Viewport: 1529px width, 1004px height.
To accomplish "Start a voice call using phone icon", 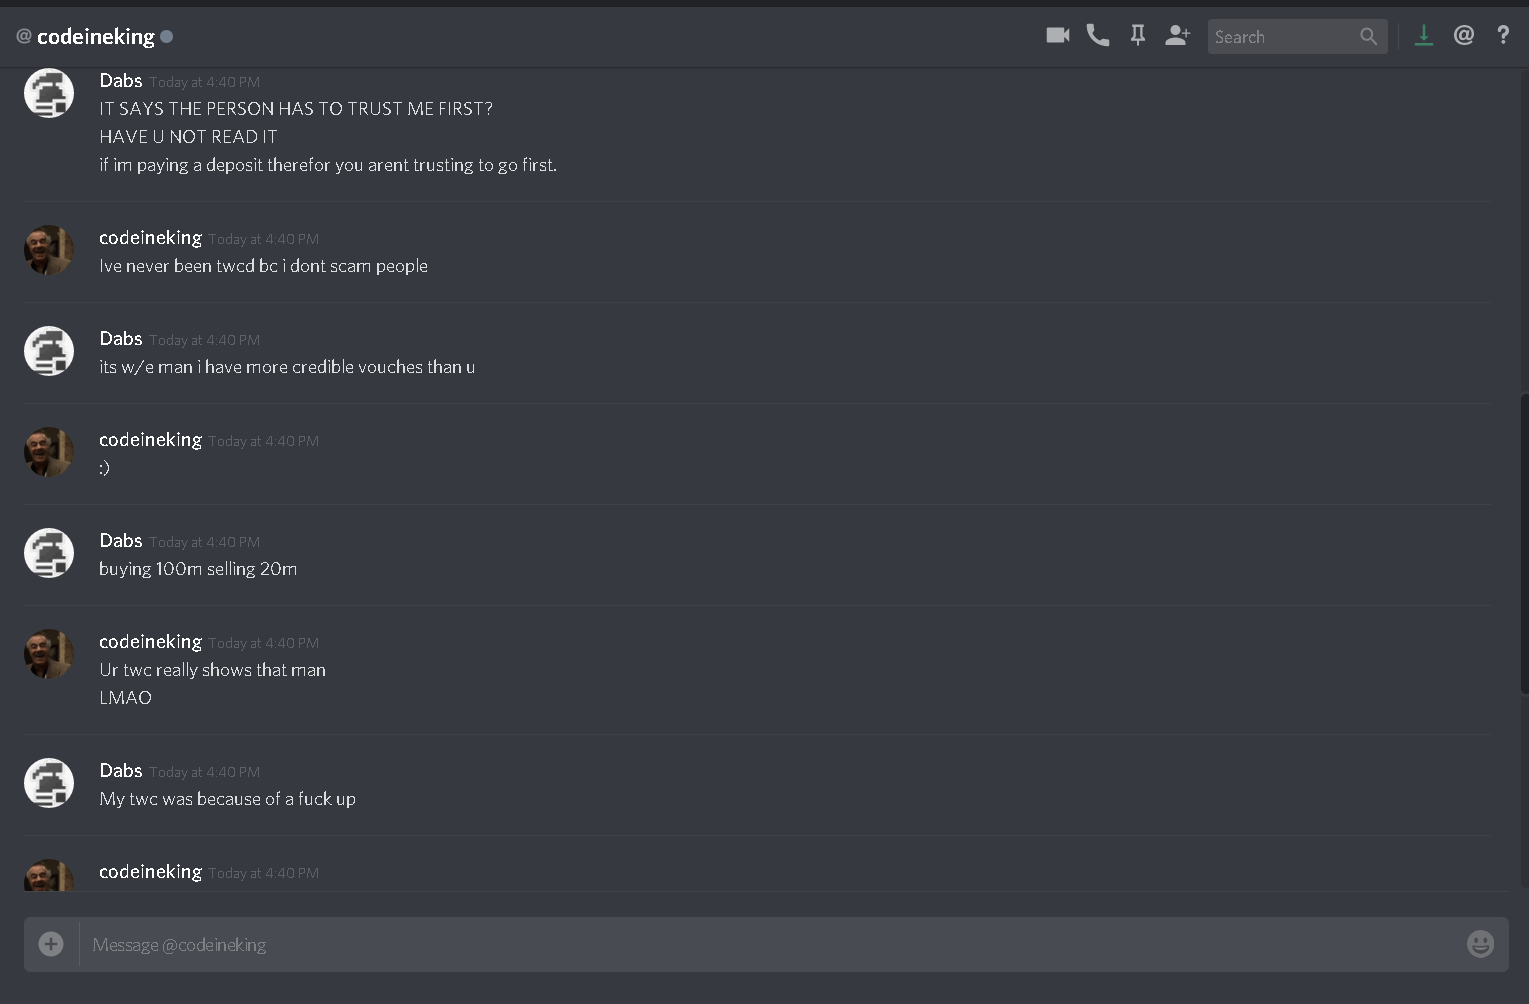I will pos(1098,36).
